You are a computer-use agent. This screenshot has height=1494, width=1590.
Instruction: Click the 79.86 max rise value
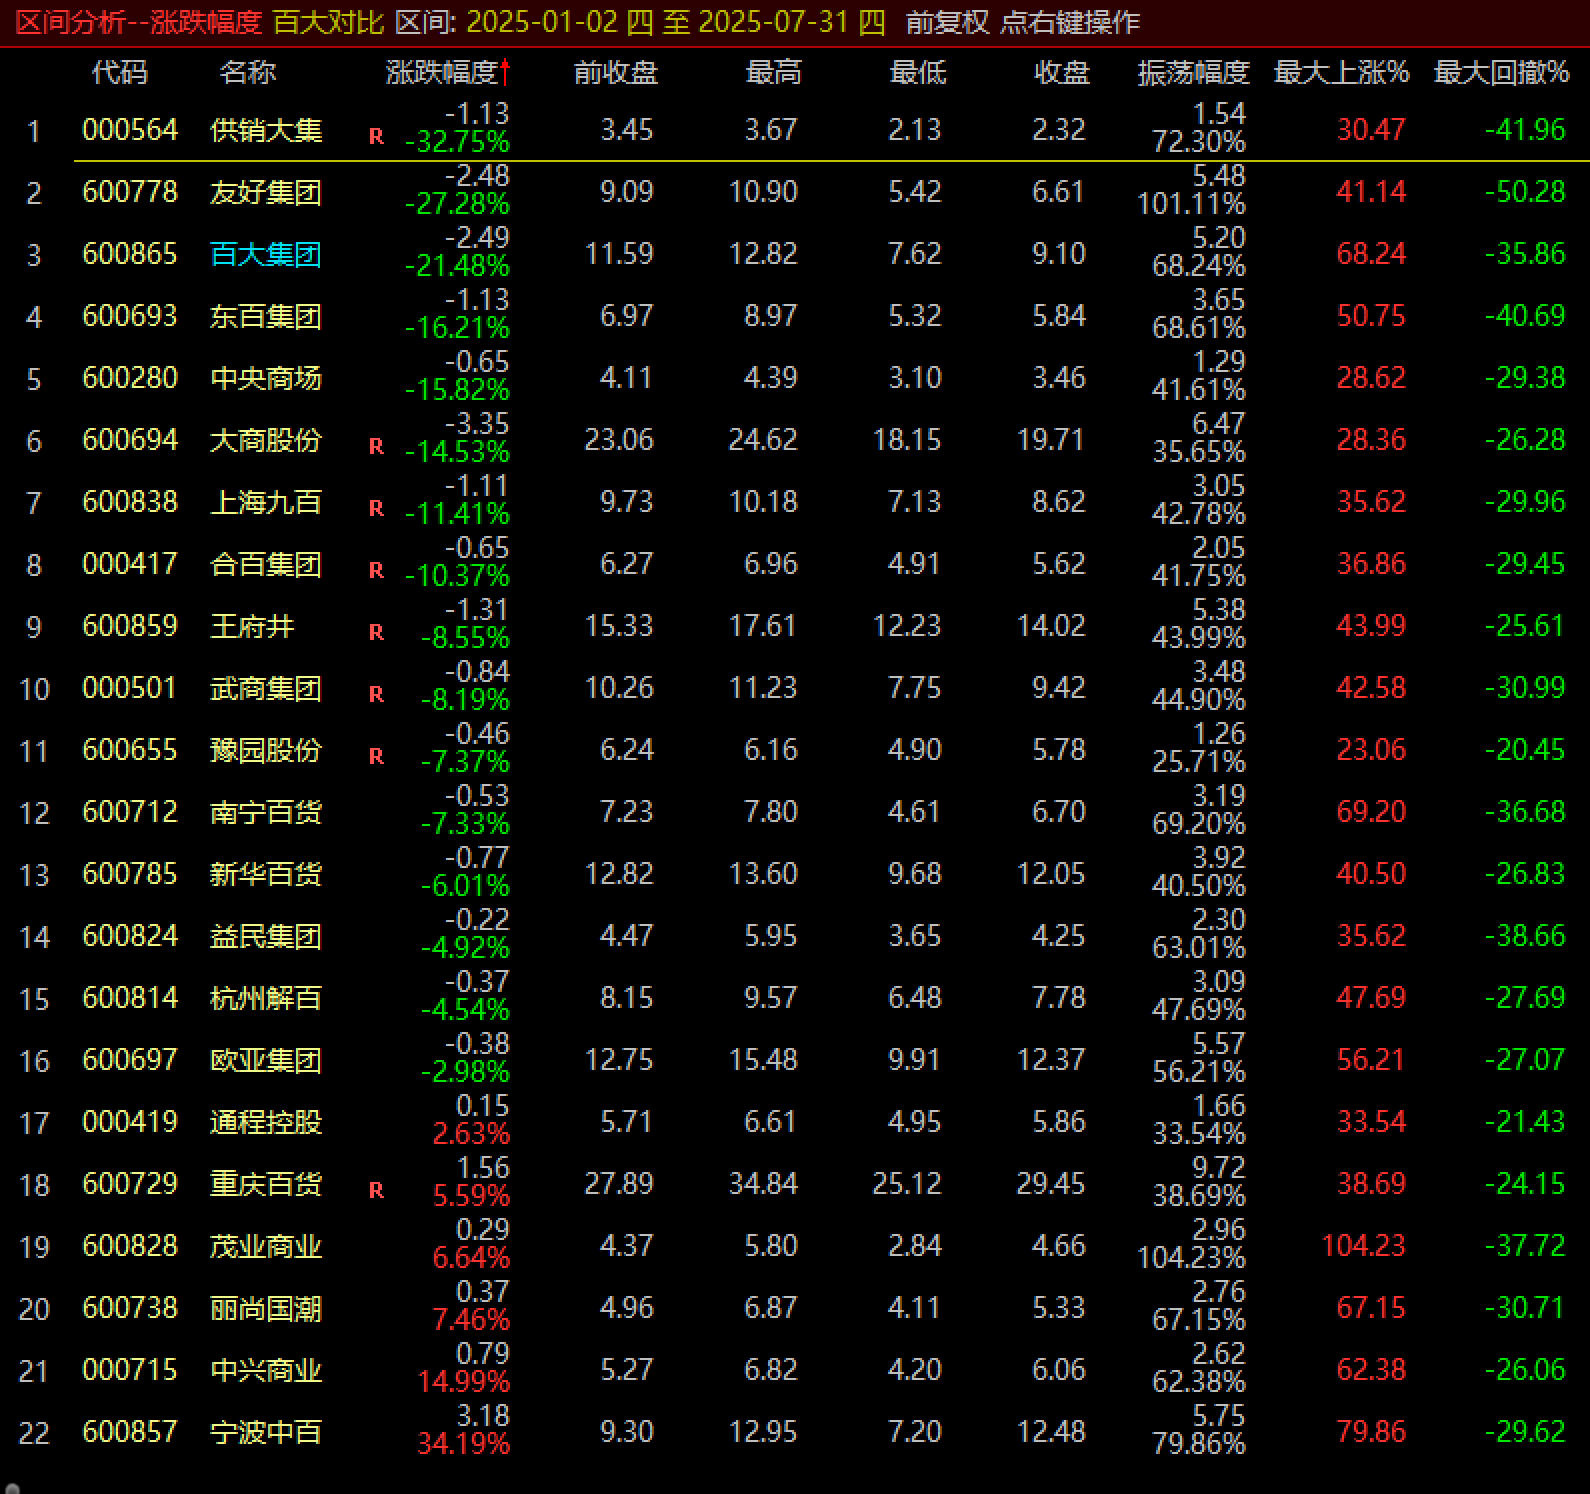pyautogui.click(x=1371, y=1432)
